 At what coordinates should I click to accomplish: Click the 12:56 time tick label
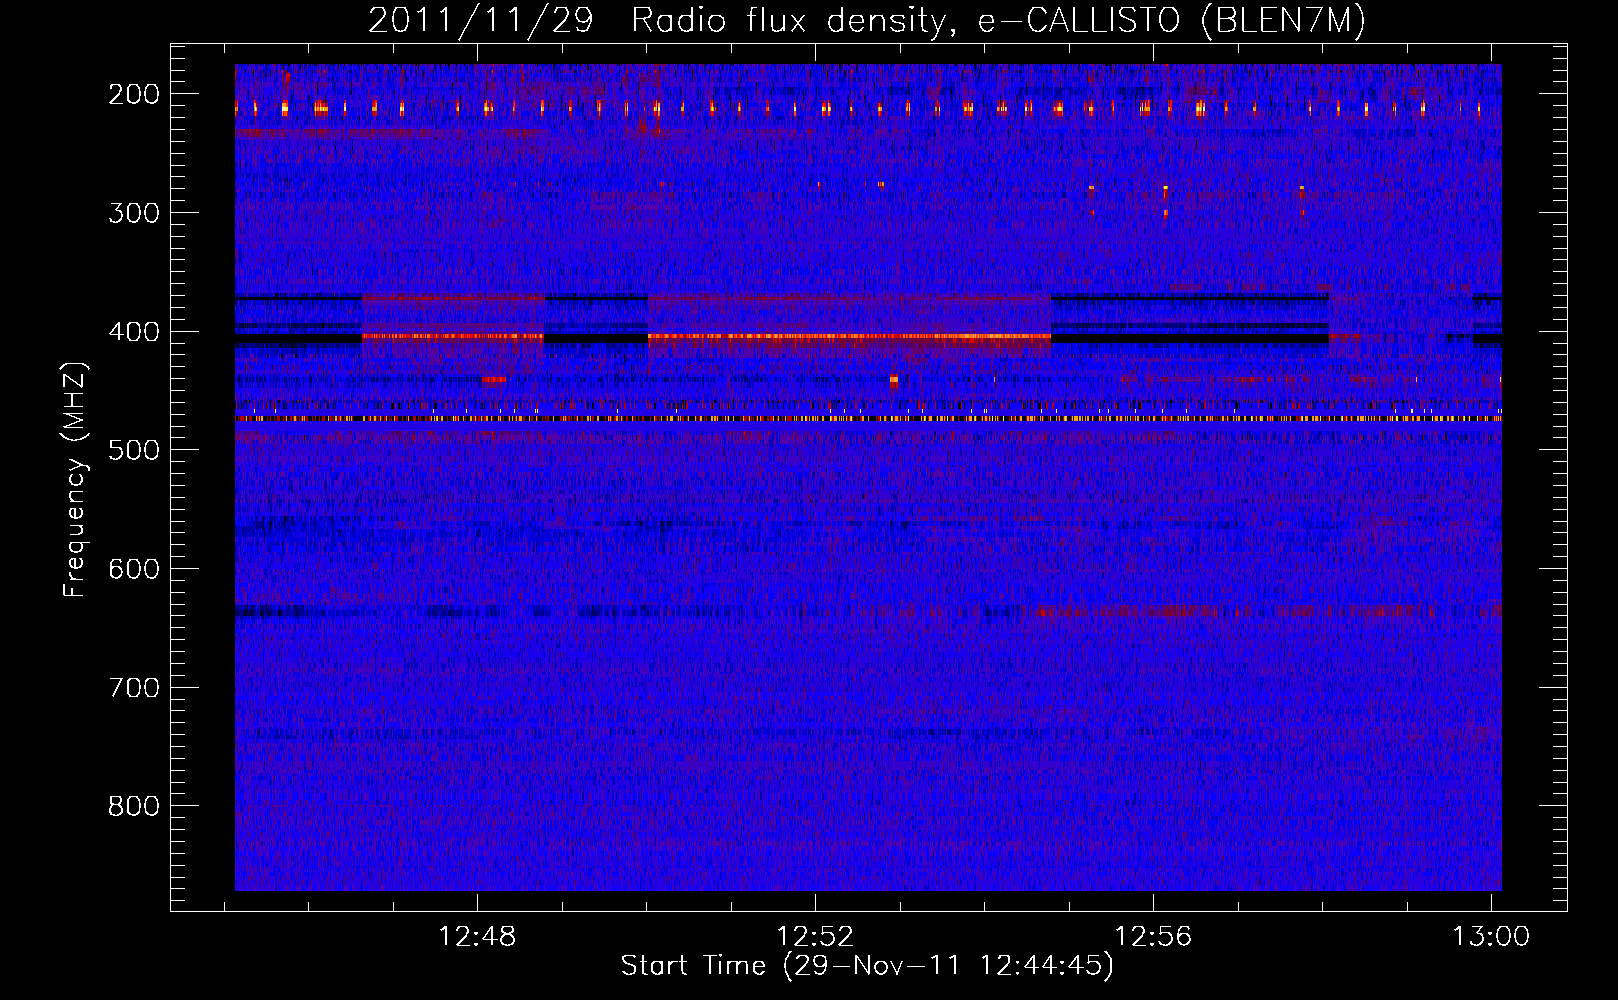coord(1154,937)
